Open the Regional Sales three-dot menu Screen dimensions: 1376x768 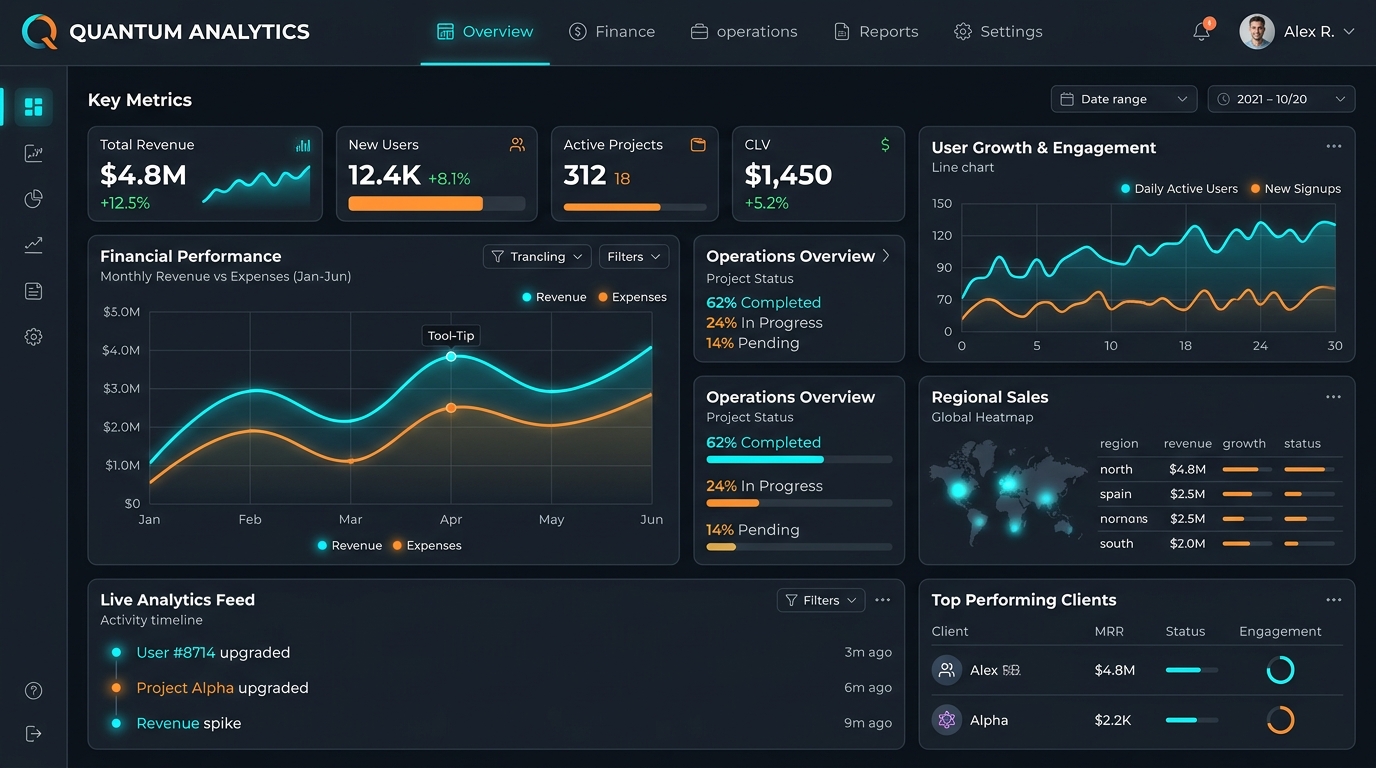1333,397
